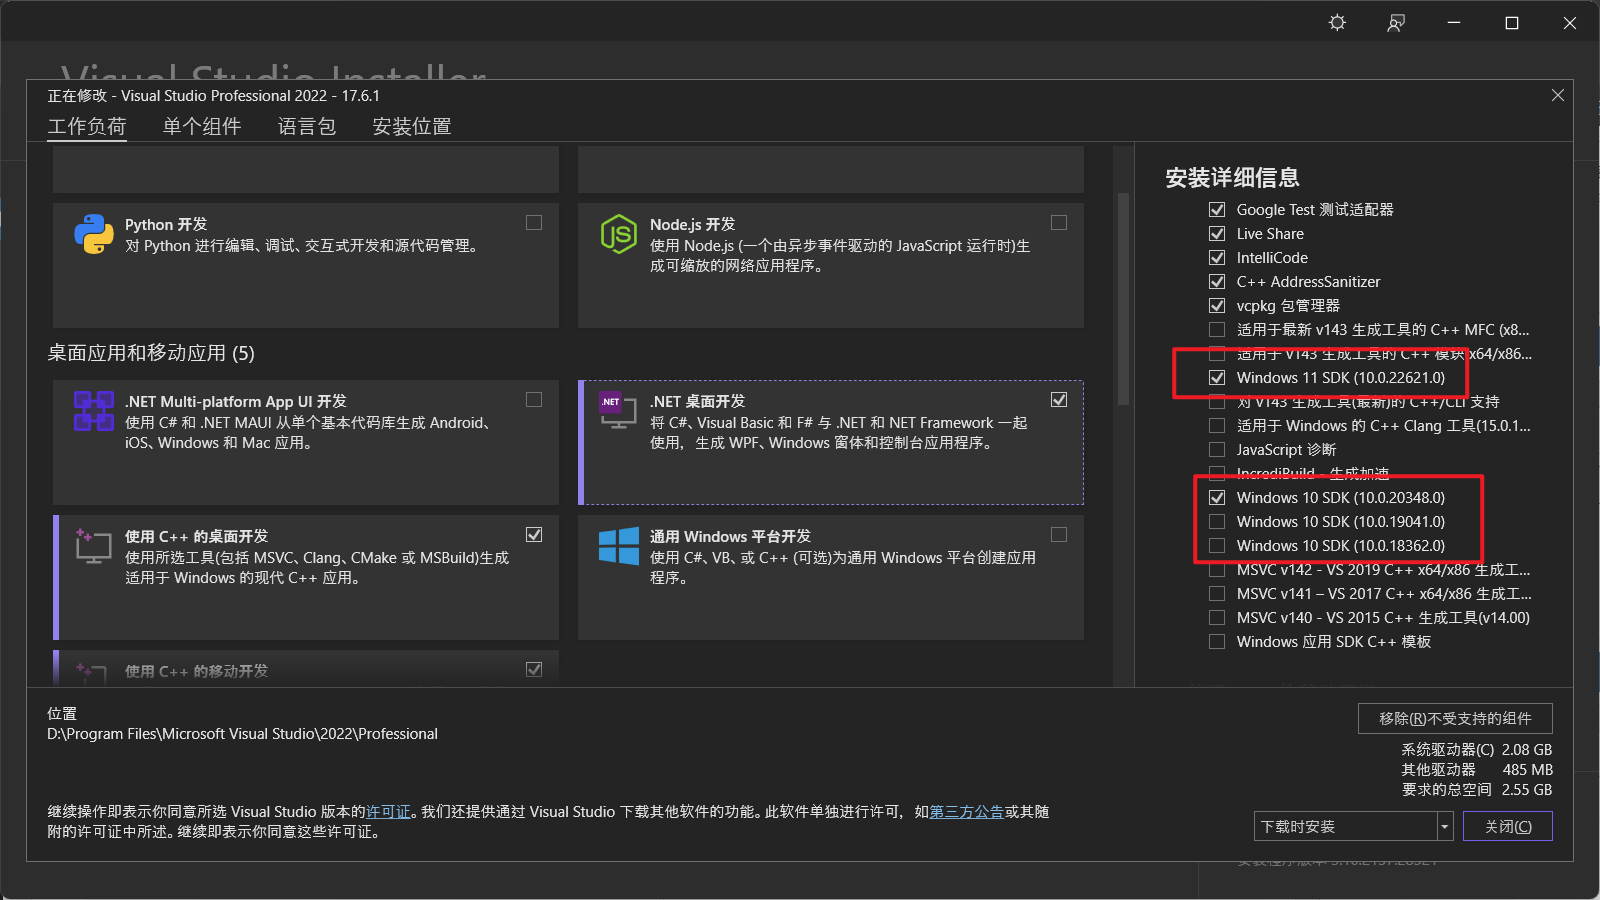Click the .NET MAUI workload icon
The image size is (1600, 900).
(x=93, y=411)
